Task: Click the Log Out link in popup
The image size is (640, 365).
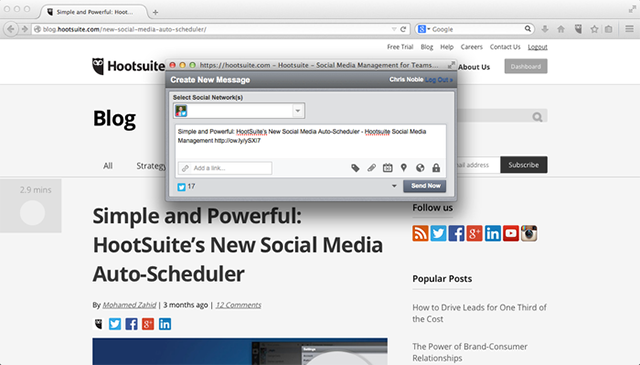Action: pos(439,80)
